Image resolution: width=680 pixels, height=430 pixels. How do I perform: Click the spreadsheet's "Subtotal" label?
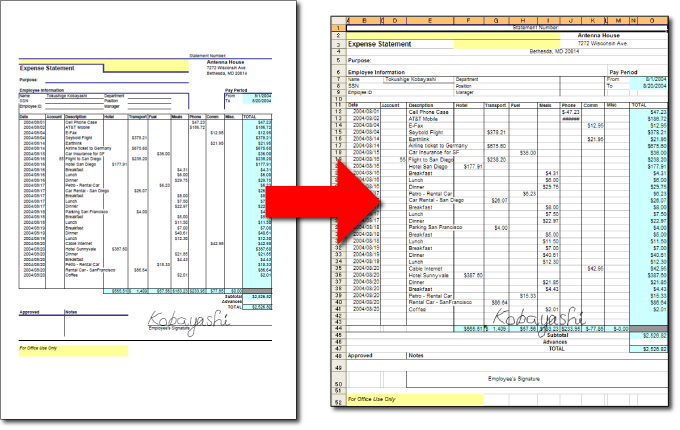[557, 335]
